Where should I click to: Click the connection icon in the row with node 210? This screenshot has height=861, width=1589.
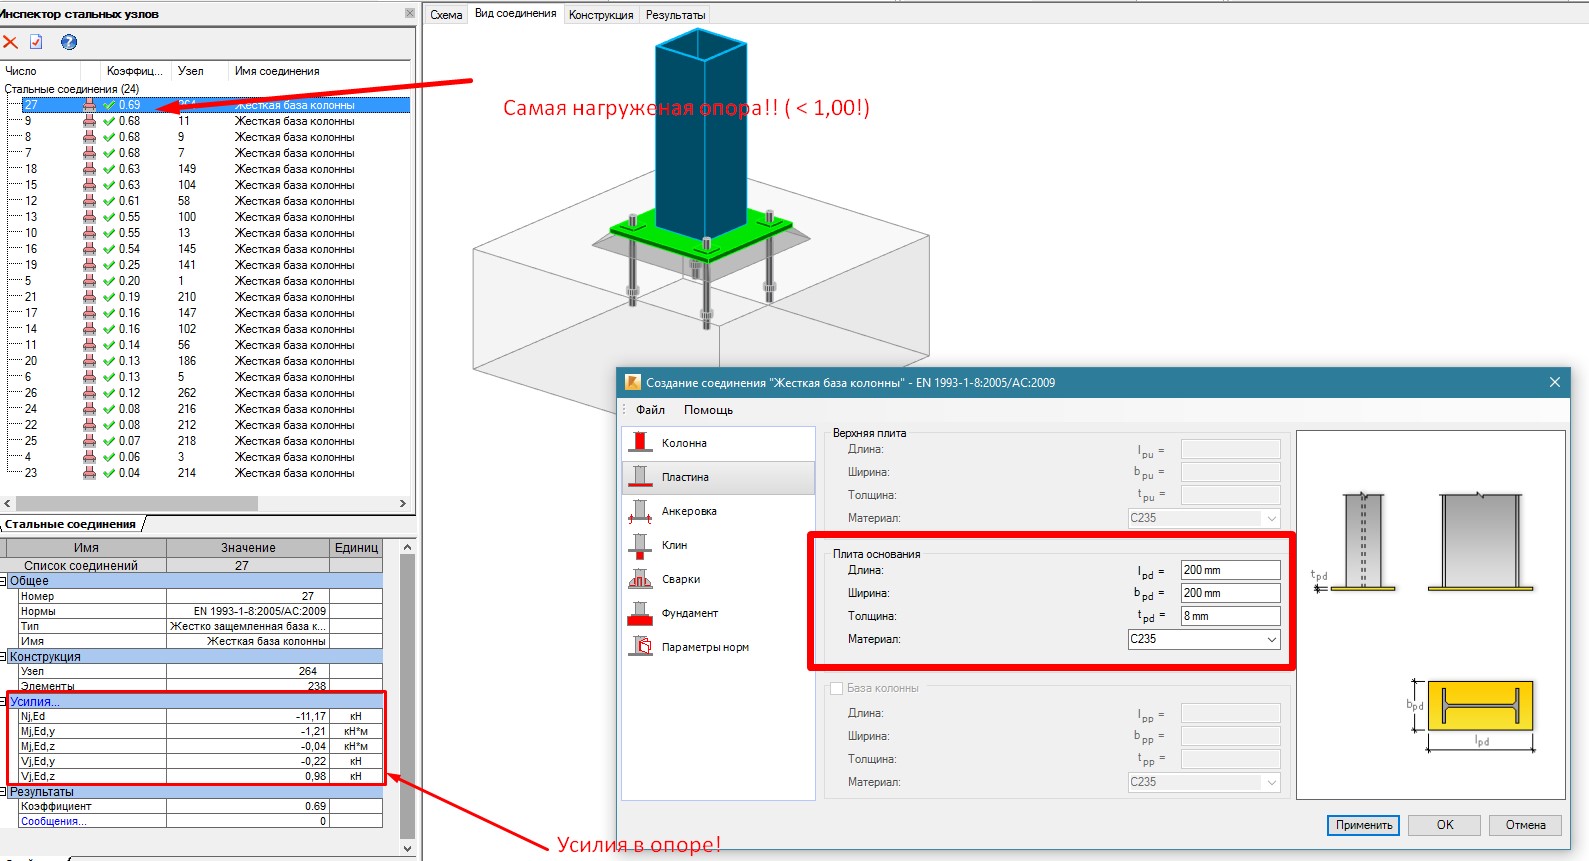point(90,297)
